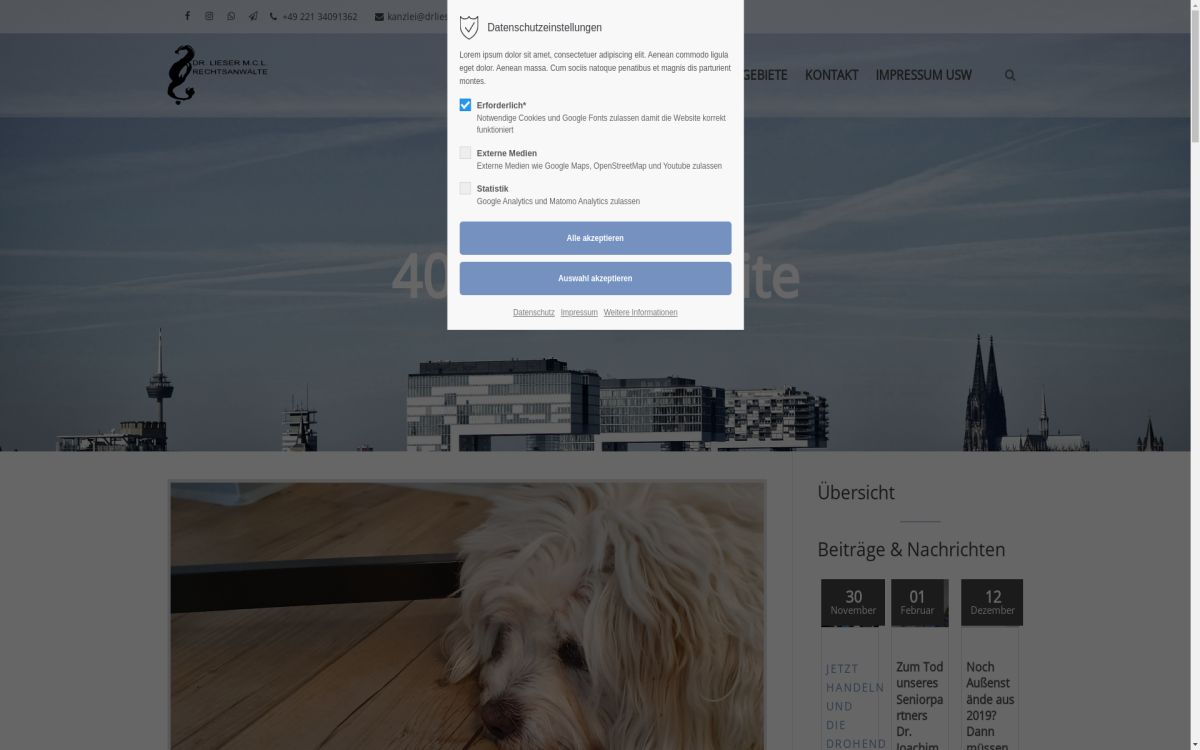The width and height of the screenshot is (1200, 750).
Task: Open the Weitere Informationen link
Action: (640, 313)
